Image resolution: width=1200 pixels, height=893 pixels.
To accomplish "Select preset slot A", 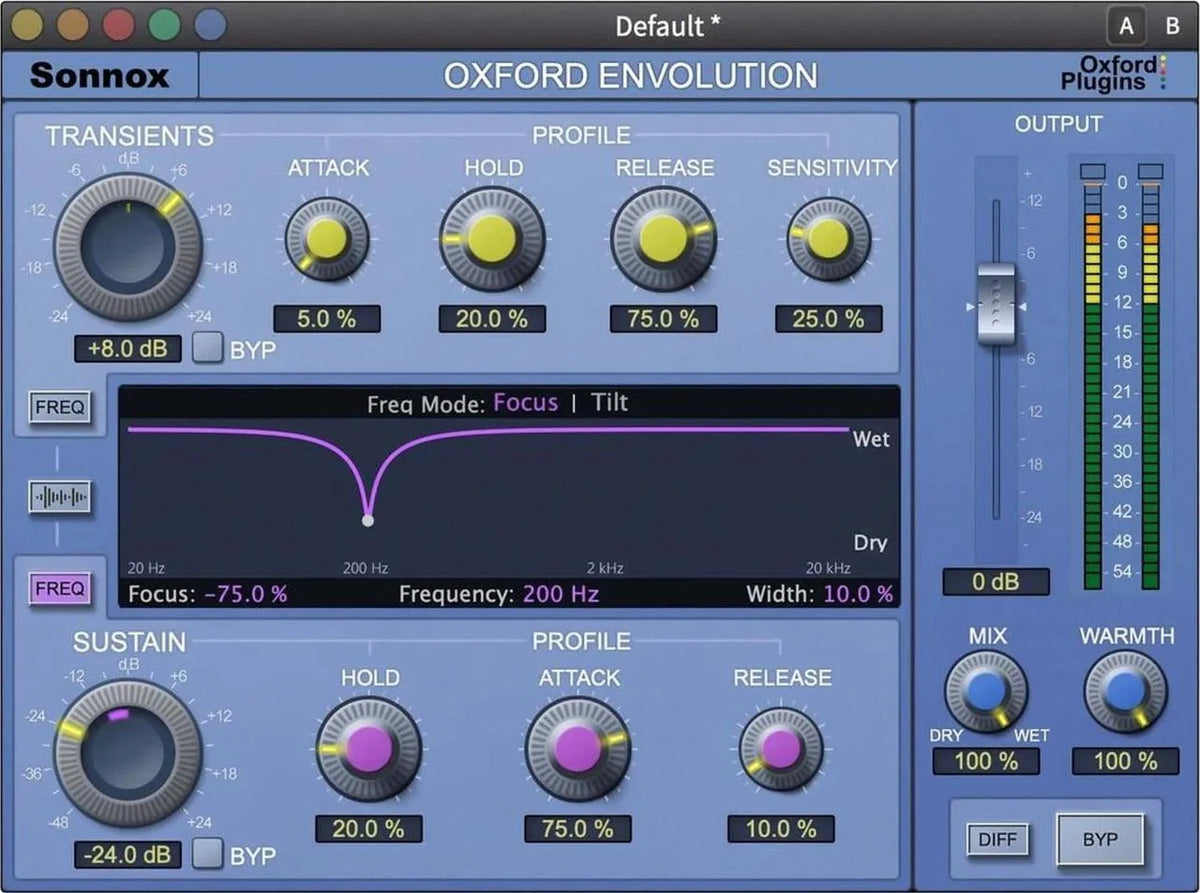I will click(1127, 26).
